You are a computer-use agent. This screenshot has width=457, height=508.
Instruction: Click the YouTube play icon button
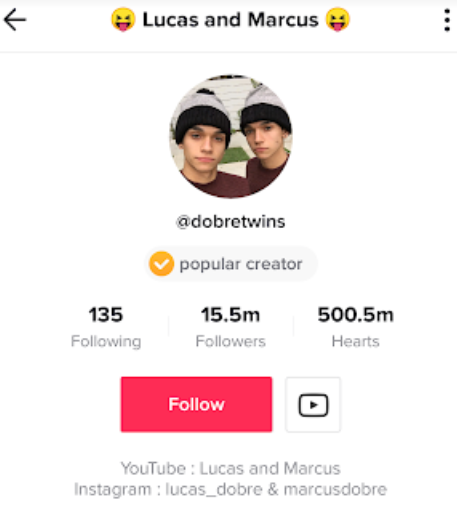313,405
